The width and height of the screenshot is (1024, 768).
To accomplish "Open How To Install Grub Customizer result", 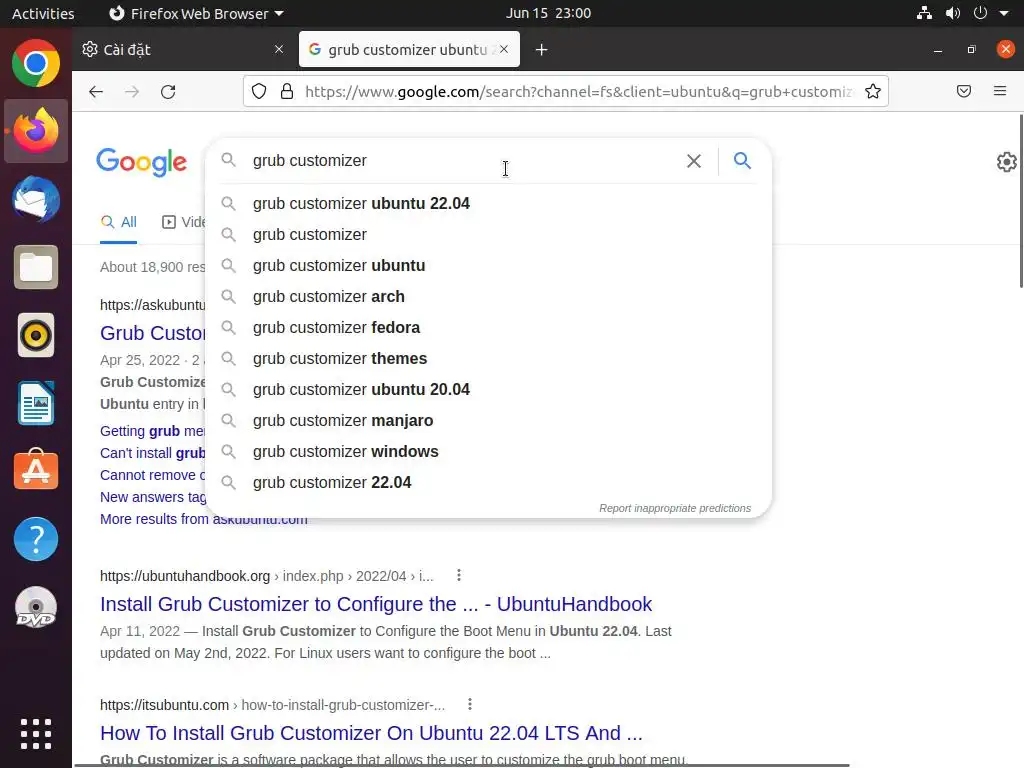I will [x=371, y=733].
